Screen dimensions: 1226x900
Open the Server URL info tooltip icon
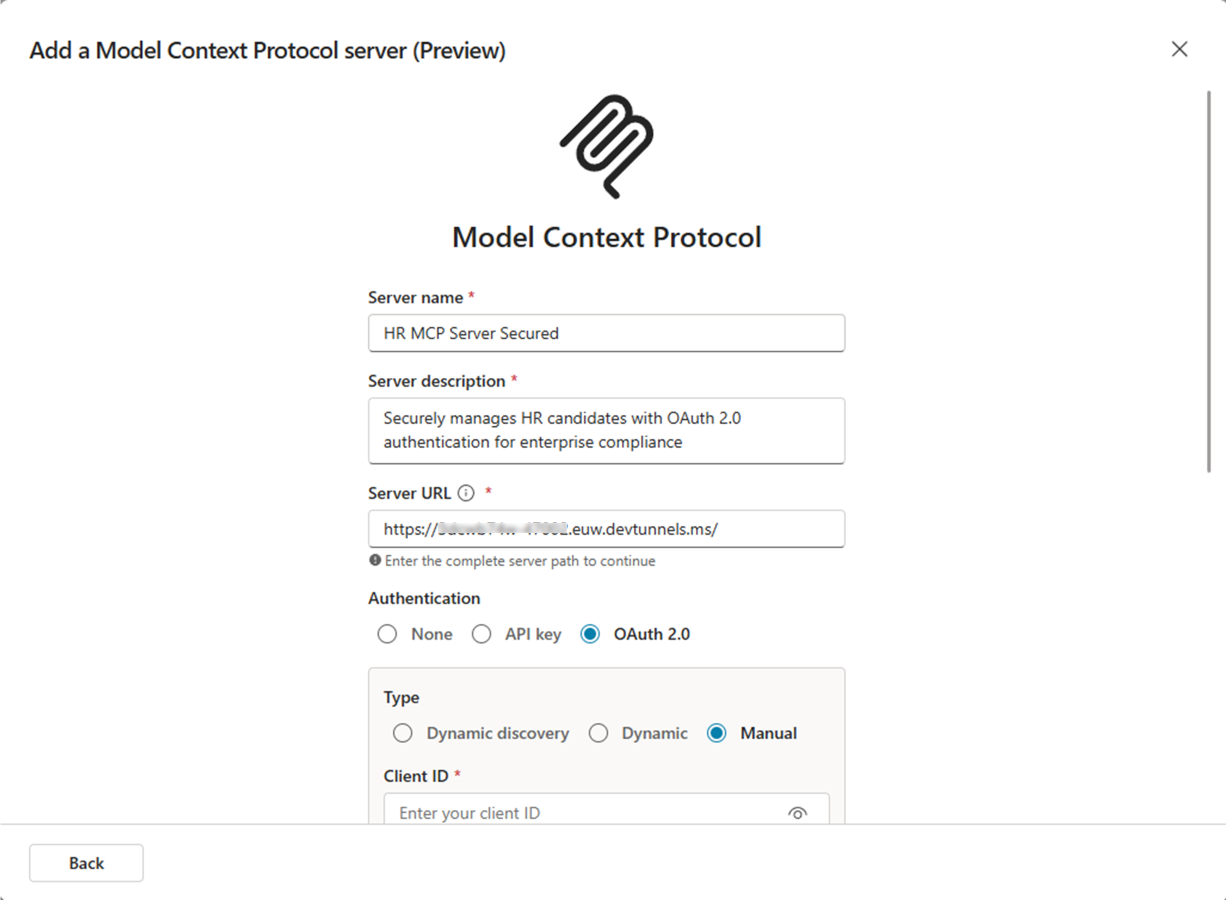[465, 492]
